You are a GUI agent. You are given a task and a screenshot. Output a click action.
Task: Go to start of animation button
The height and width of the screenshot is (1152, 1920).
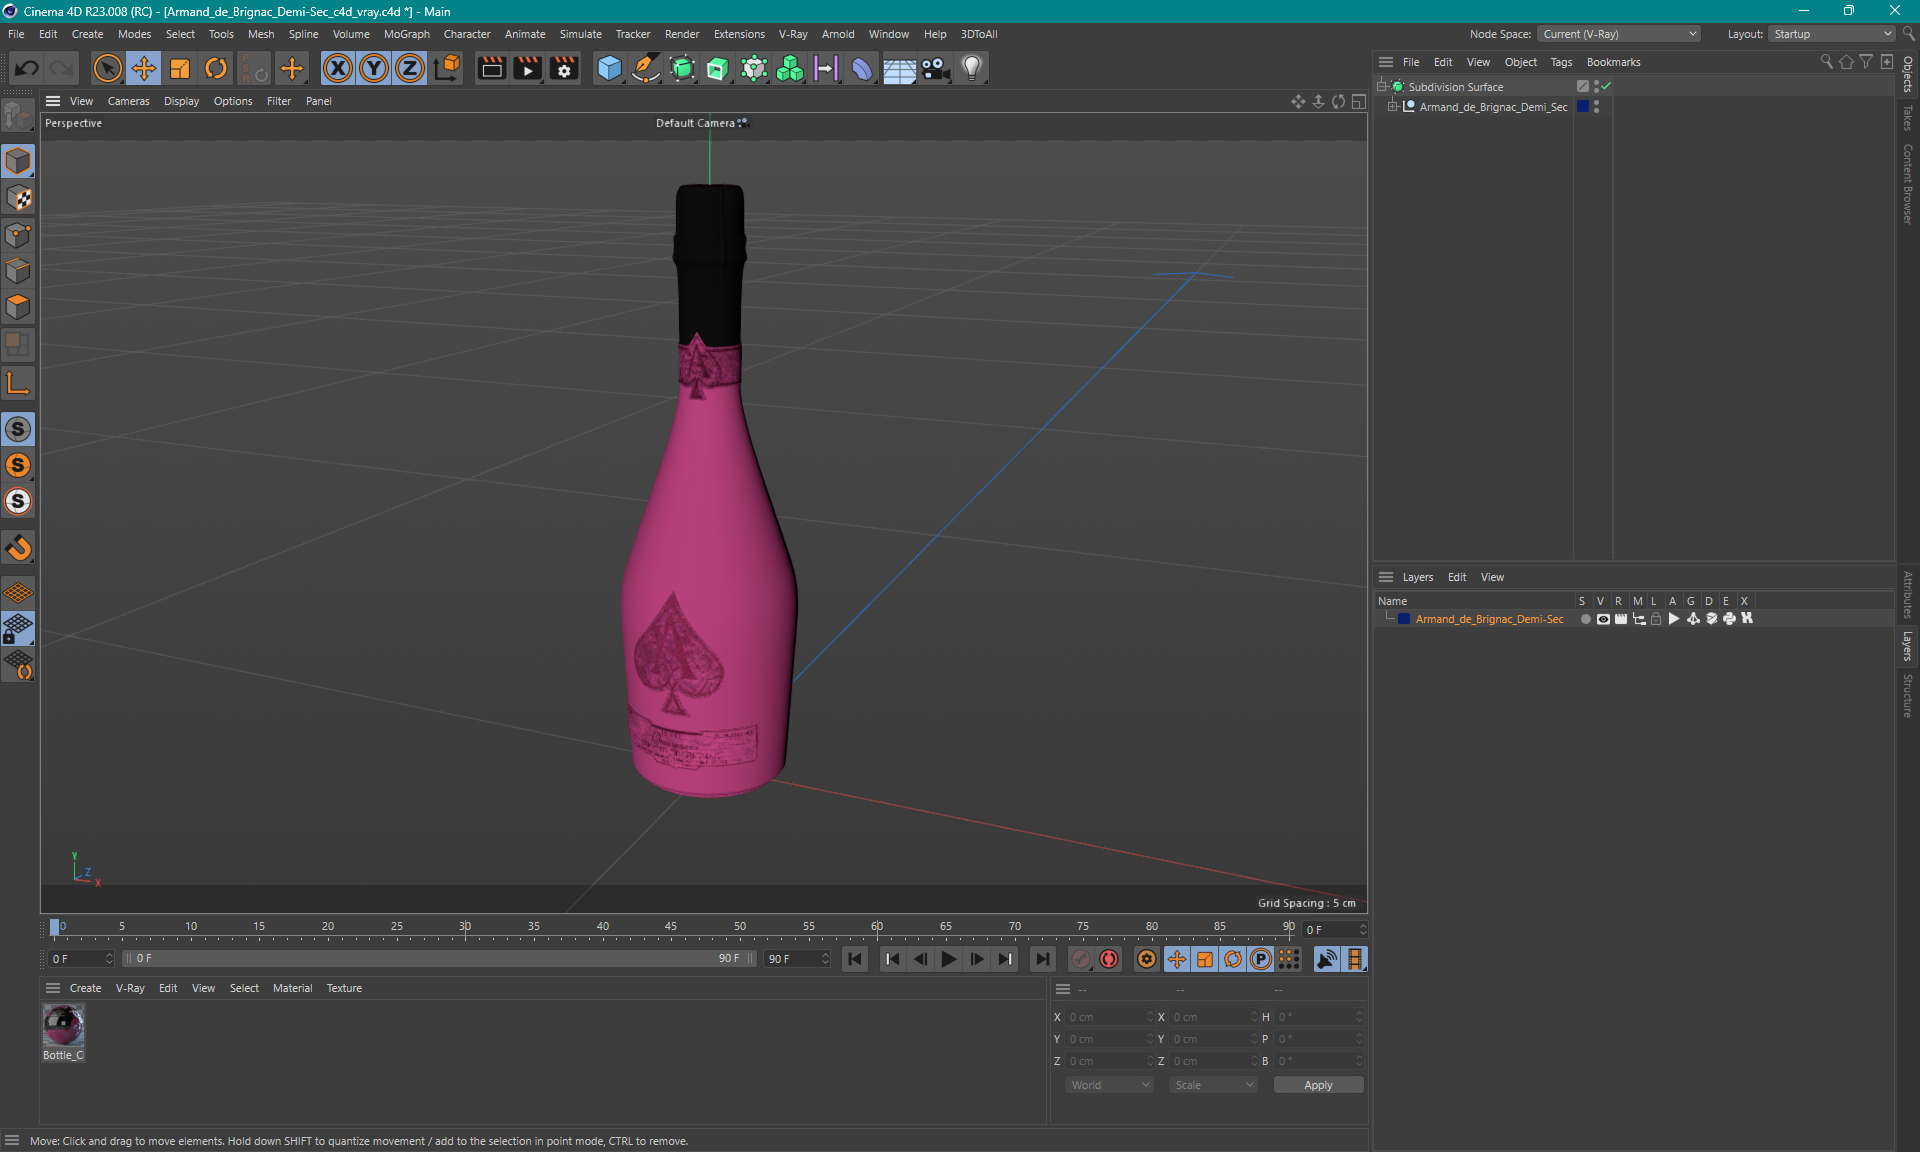(854, 959)
